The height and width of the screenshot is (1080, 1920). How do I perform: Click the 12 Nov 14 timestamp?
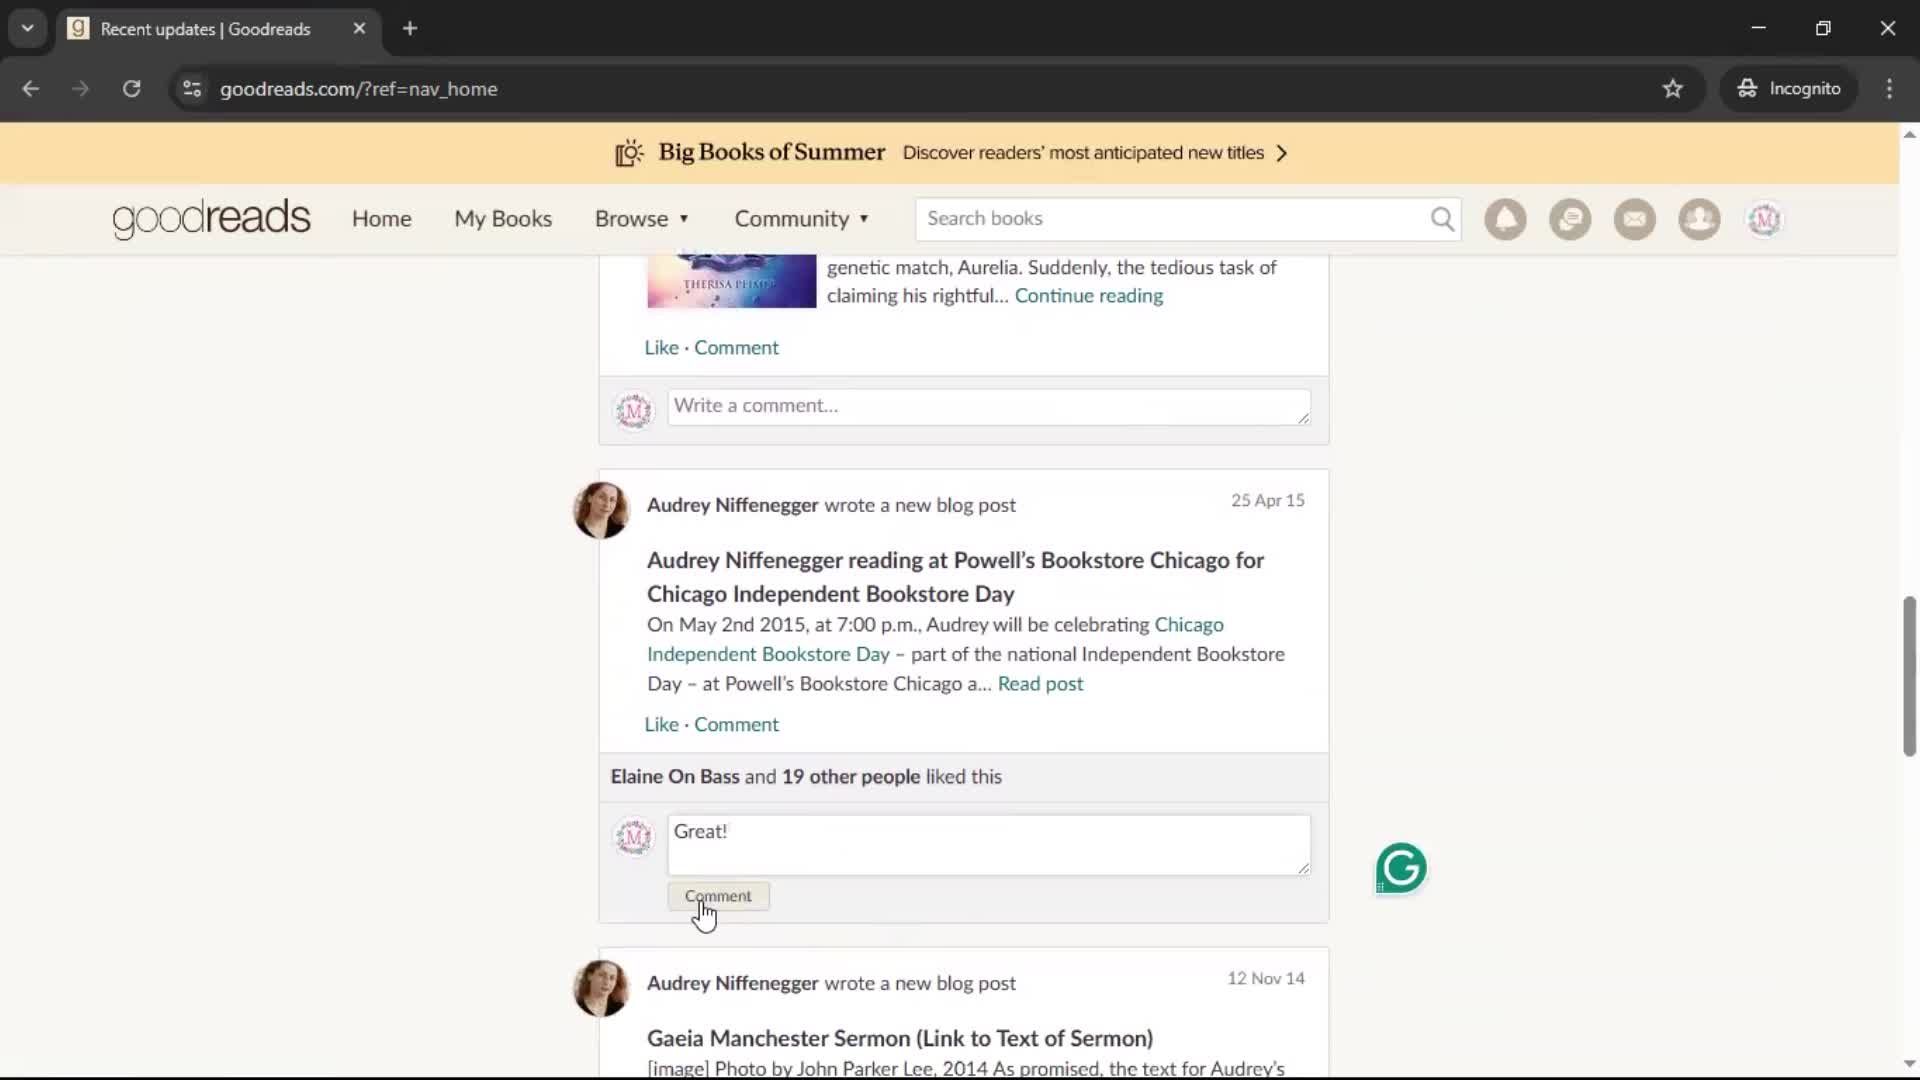[1265, 979]
